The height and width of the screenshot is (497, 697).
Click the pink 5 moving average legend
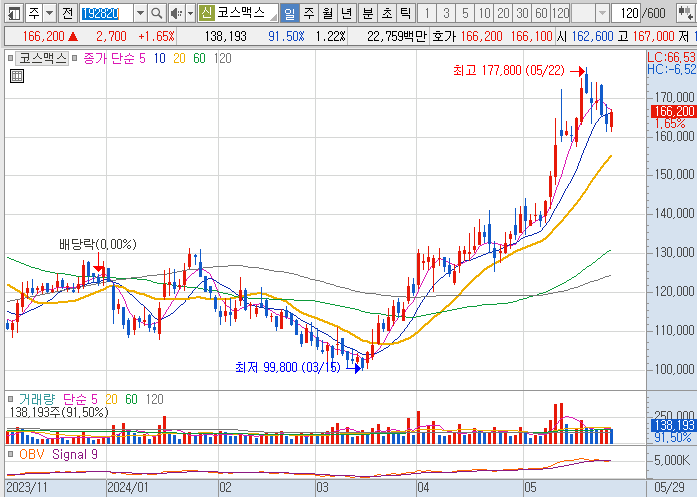click(142, 58)
